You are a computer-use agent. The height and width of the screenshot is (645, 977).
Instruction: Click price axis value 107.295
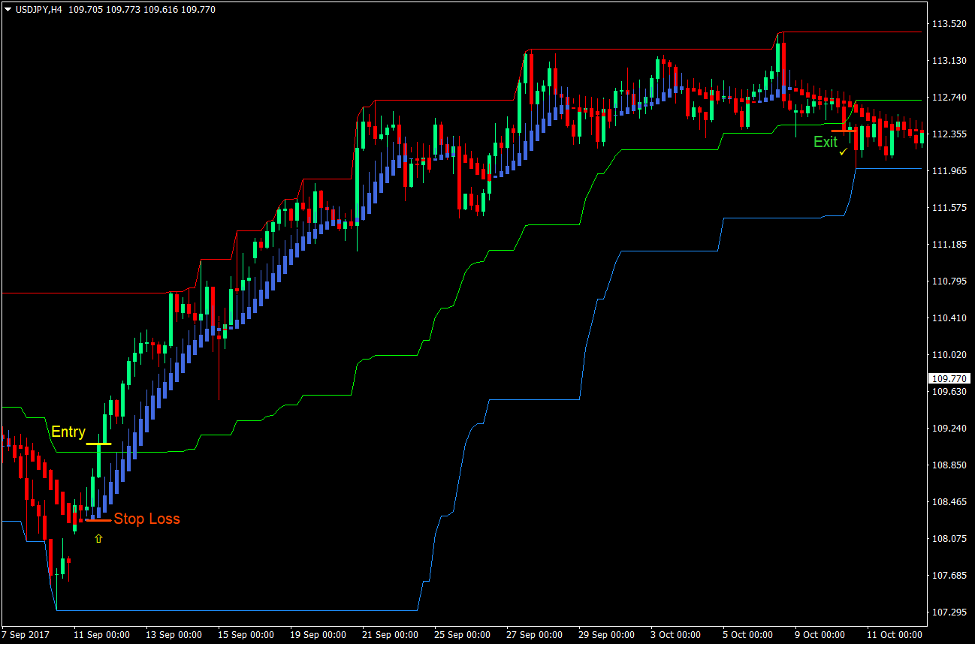pyautogui.click(x=949, y=612)
